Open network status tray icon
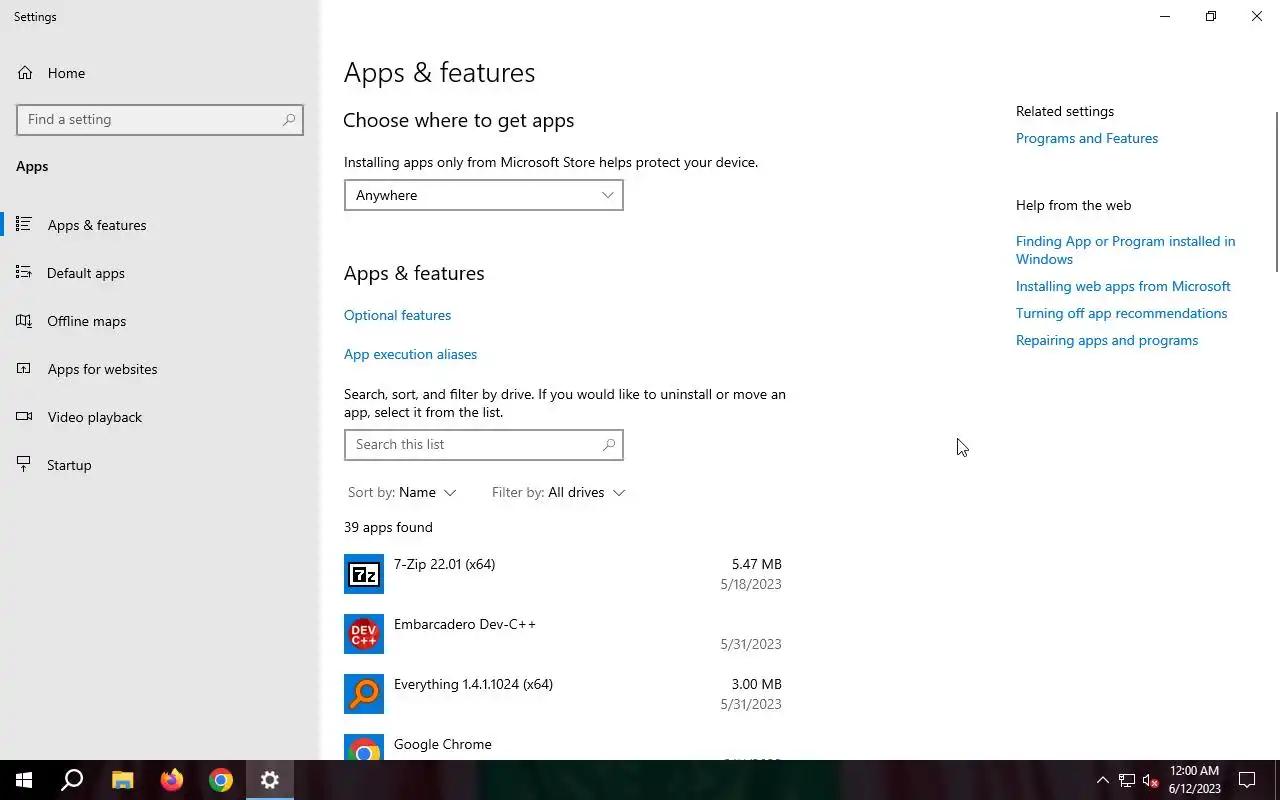Screen dimensions: 1280x800 click(1127, 780)
